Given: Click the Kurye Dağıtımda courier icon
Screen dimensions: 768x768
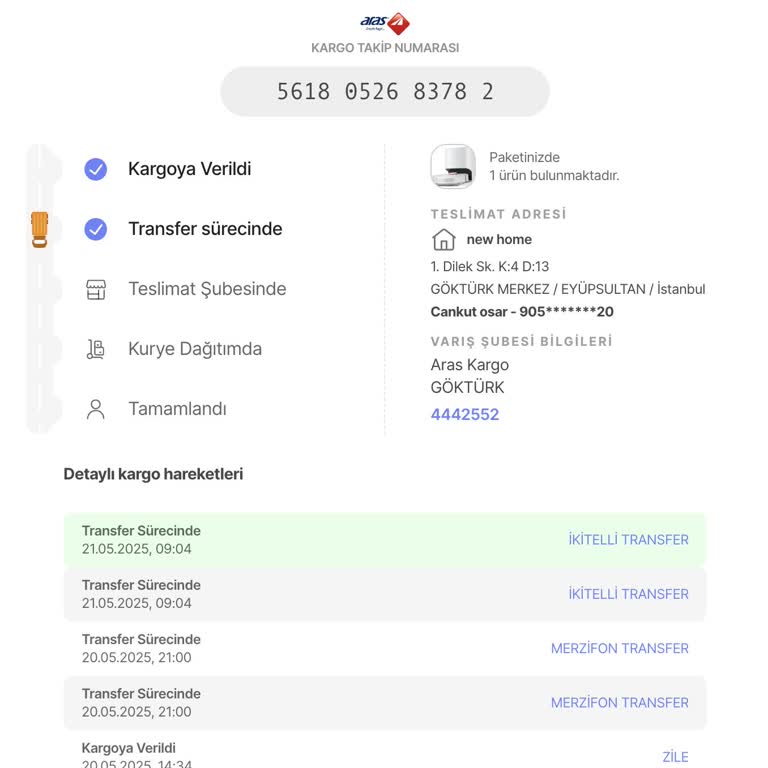Looking at the screenshot, I should click(x=96, y=349).
